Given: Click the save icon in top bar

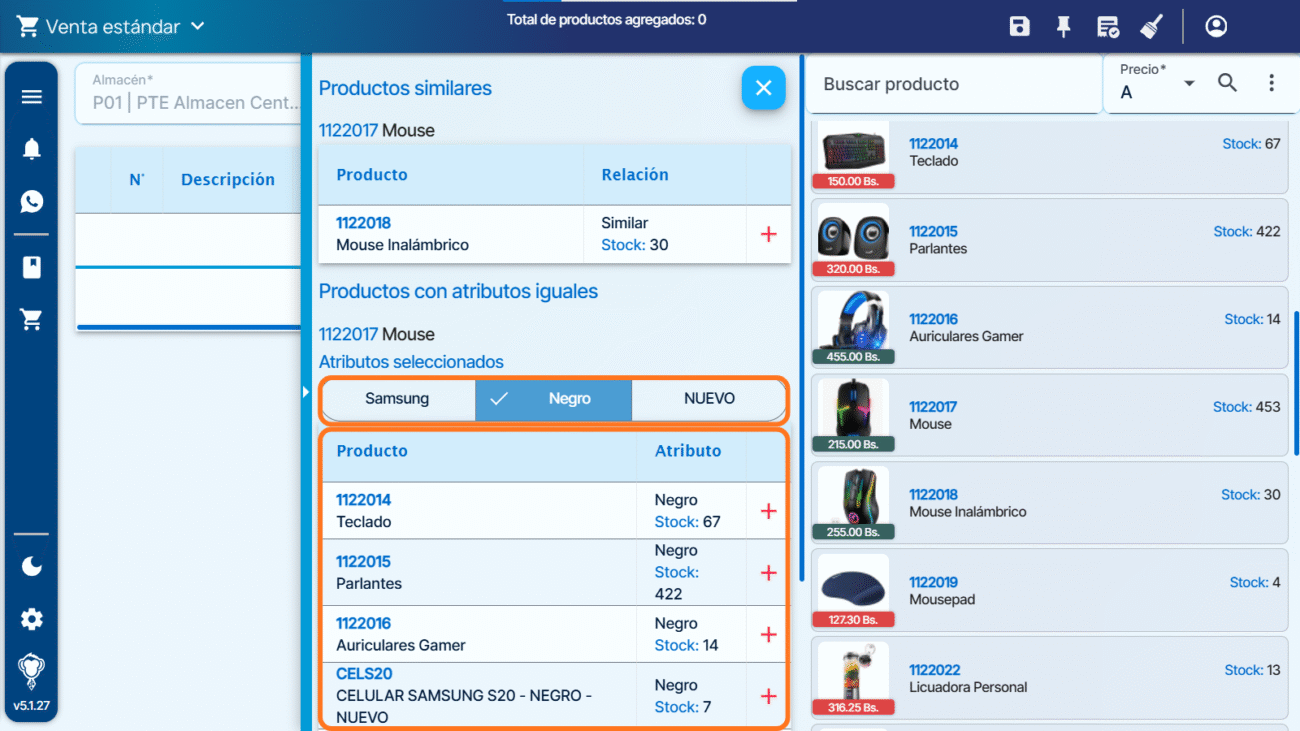Looking at the screenshot, I should pos(1019,27).
